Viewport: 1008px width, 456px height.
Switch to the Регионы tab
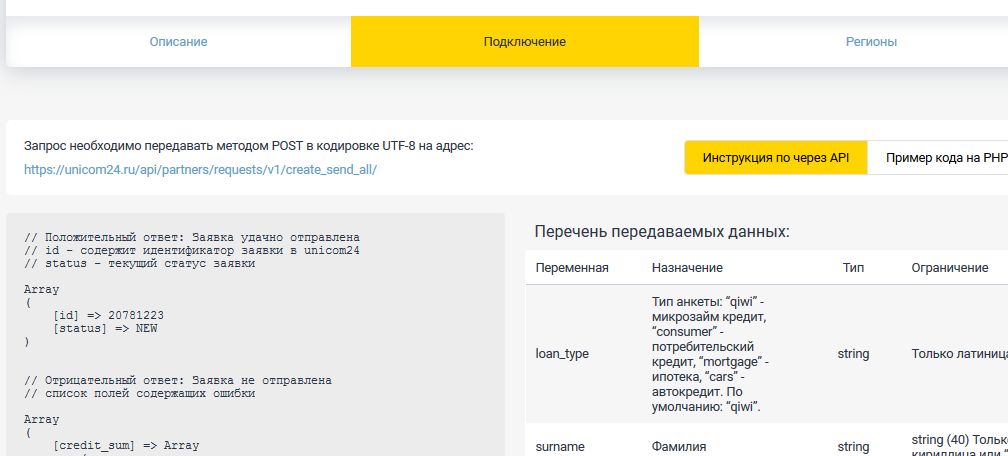point(871,42)
